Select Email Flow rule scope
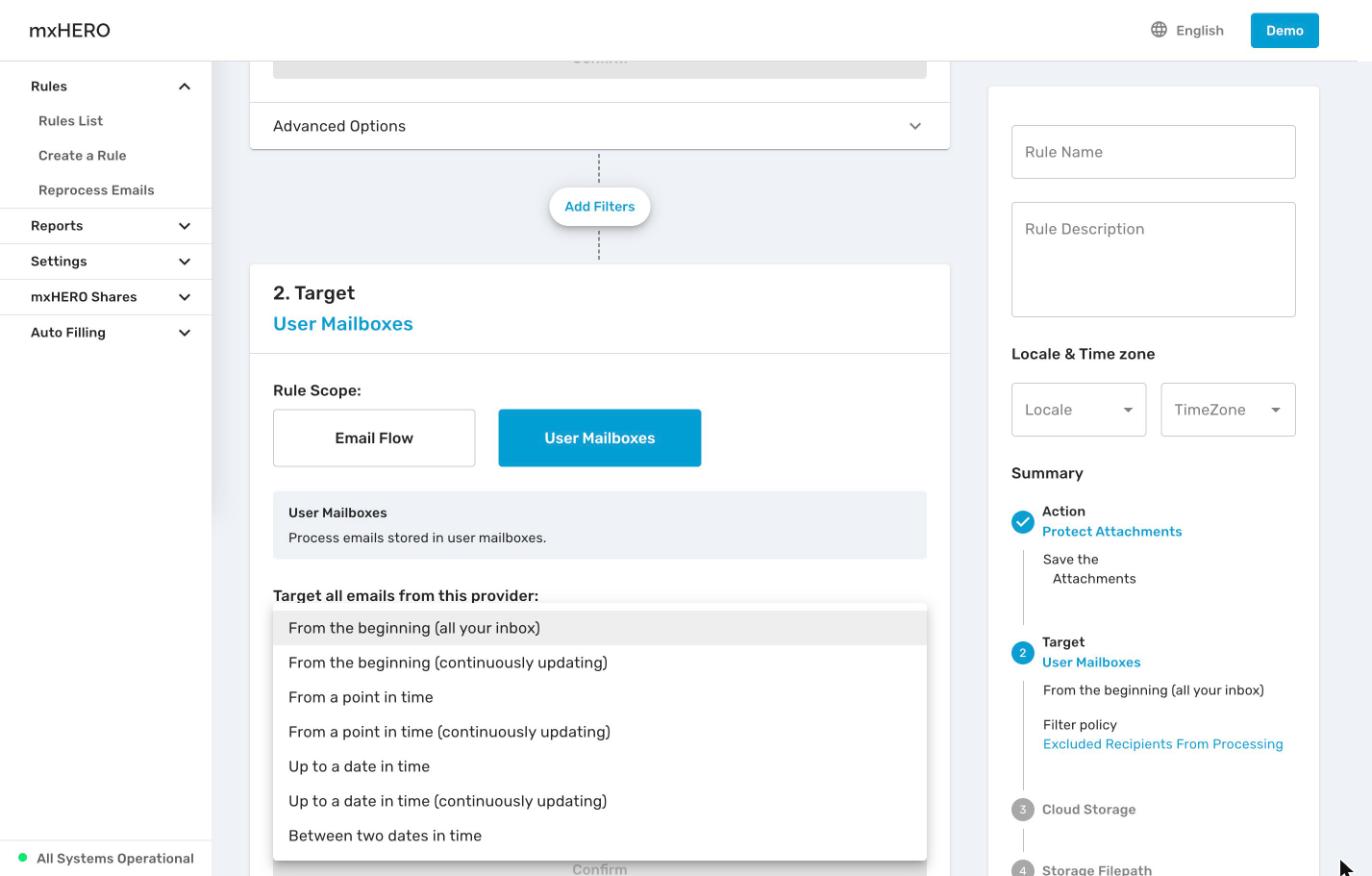This screenshot has height=876, width=1372. (374, 438)
